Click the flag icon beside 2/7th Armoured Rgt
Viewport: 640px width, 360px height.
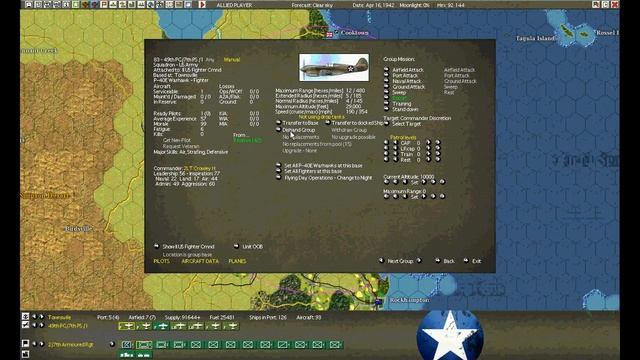pos(25,344)
